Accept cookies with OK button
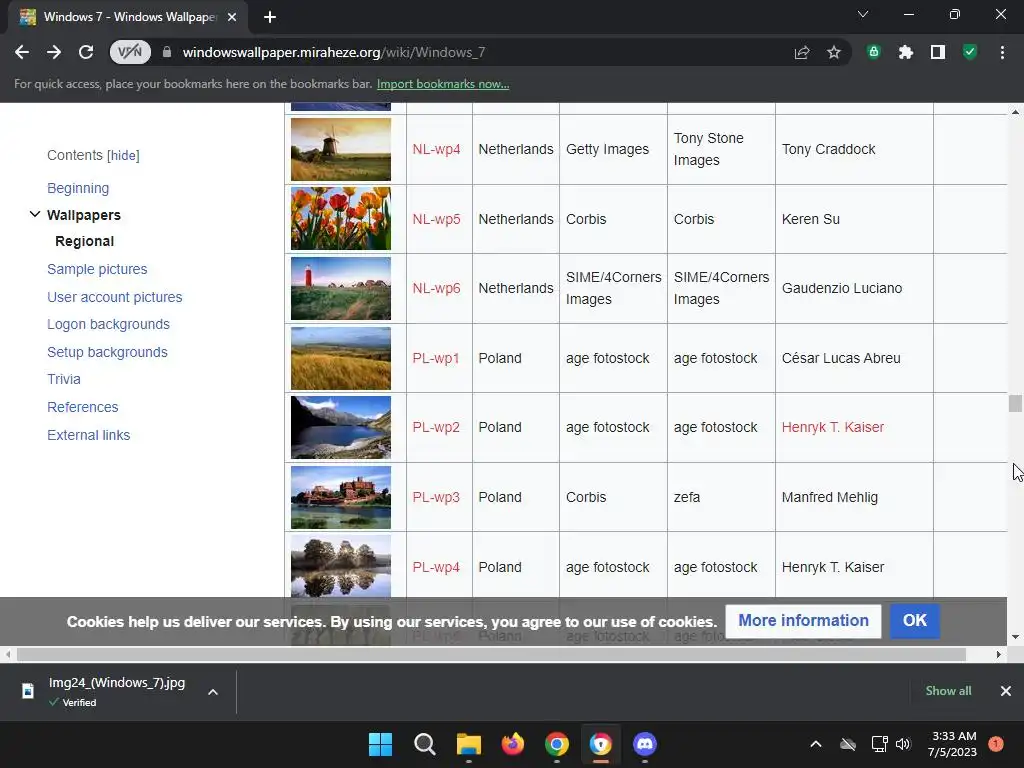Screen dimensions: 1024x768 [x=914, y=620]
